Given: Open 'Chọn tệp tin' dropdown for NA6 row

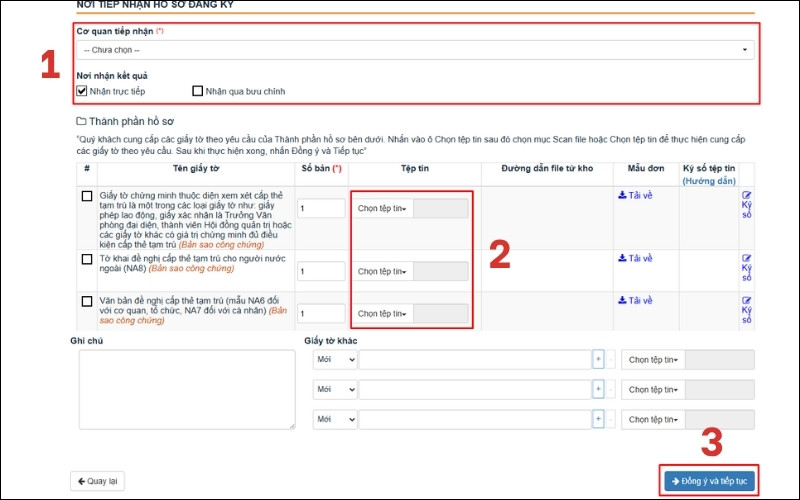Looking at the screenshot, I should pos(381,313).
